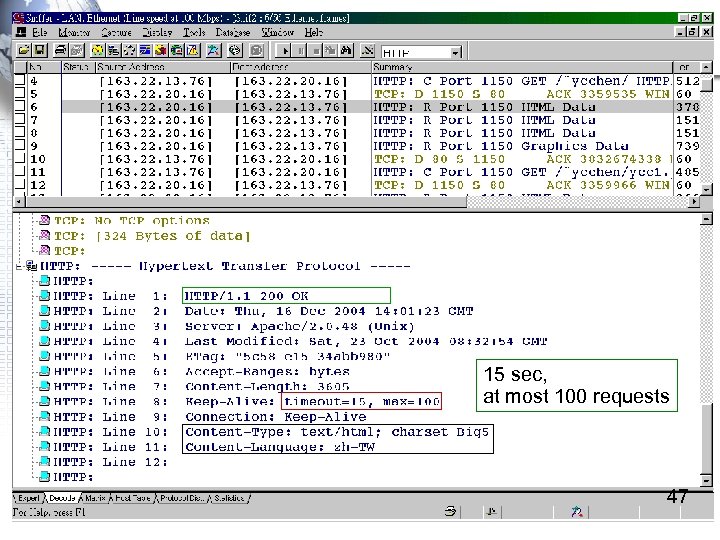
Task: Switch to the Statistics tab
Action: click(228, 497)
